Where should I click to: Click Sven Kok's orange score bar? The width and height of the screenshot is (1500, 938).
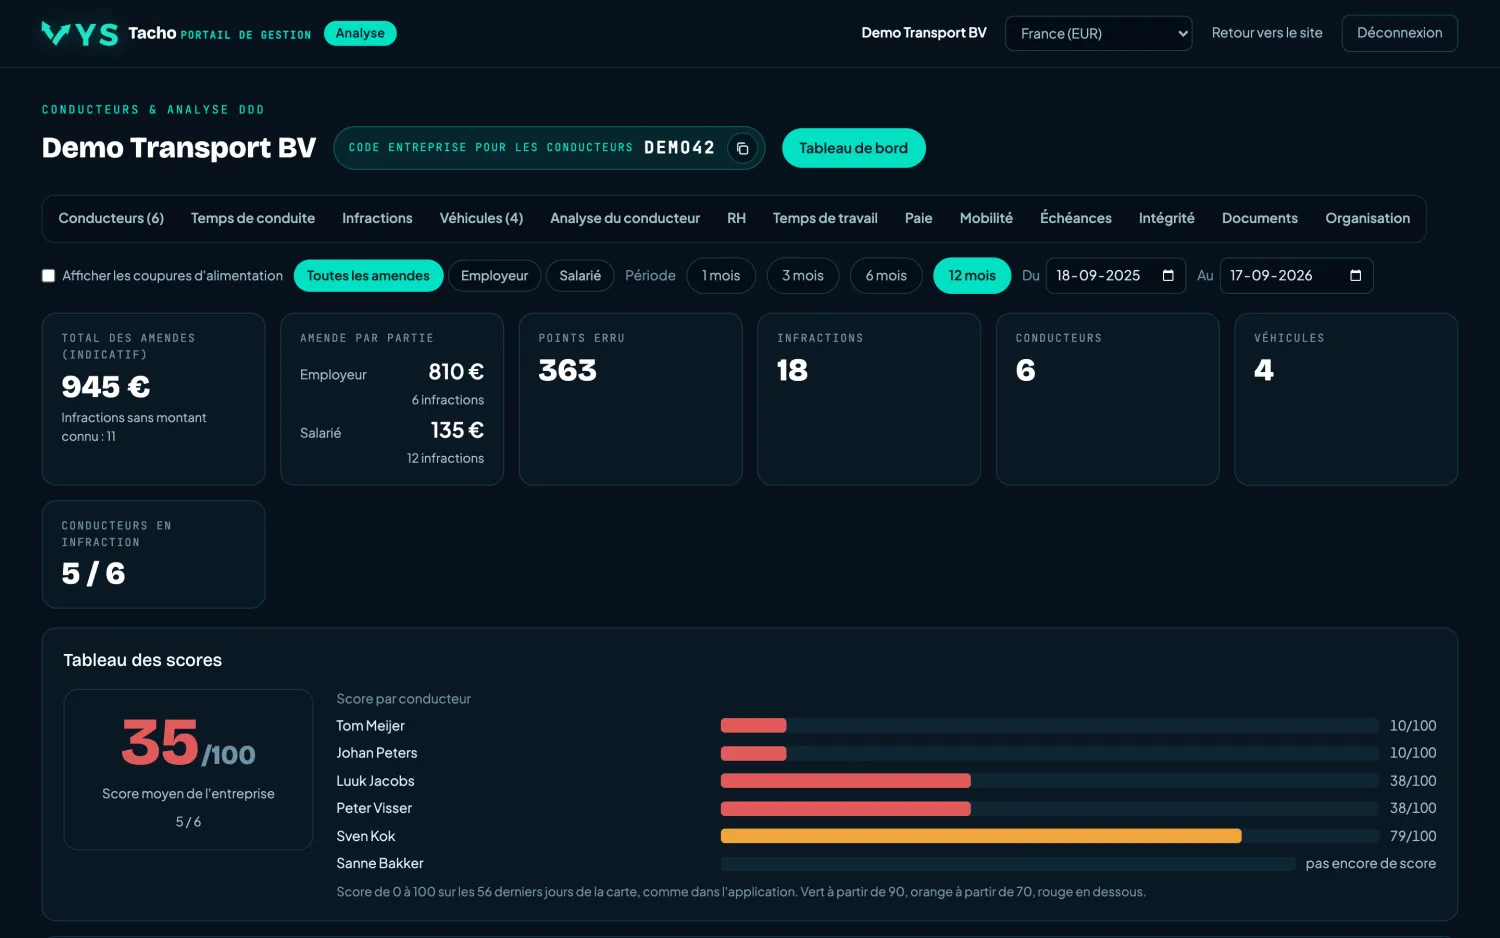(981, 836)
